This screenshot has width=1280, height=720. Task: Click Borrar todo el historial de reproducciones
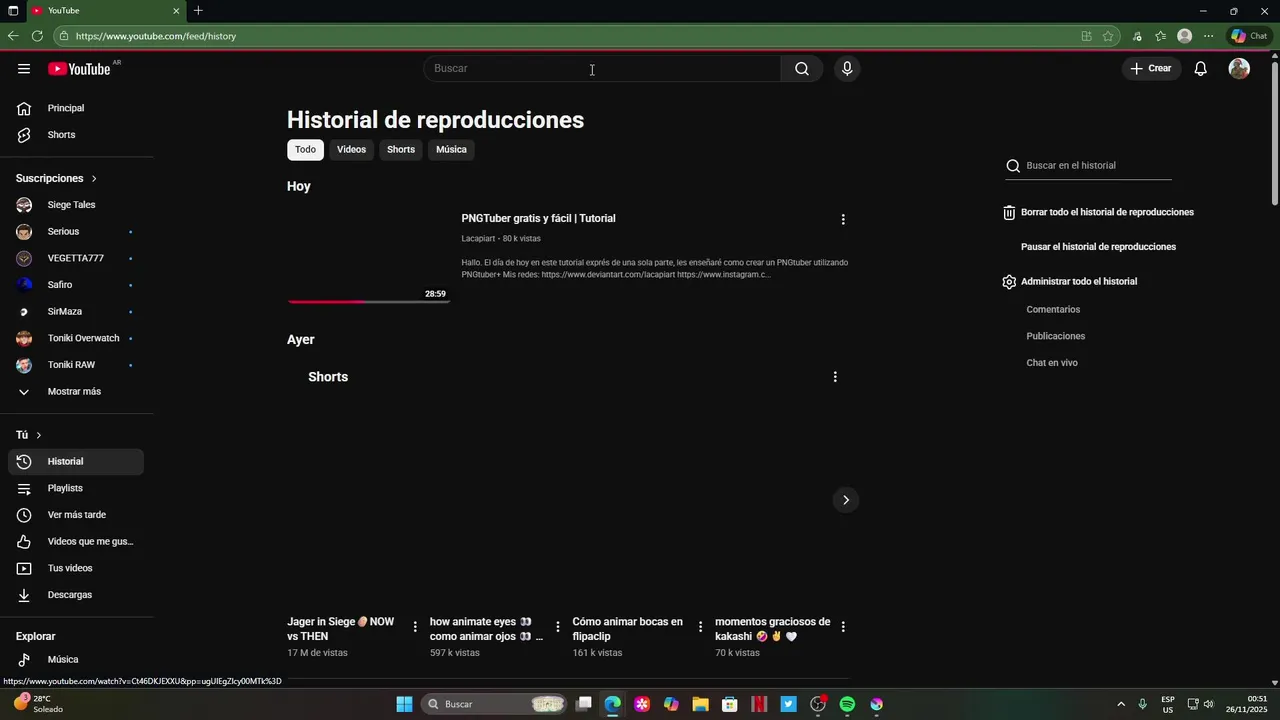1098,213
